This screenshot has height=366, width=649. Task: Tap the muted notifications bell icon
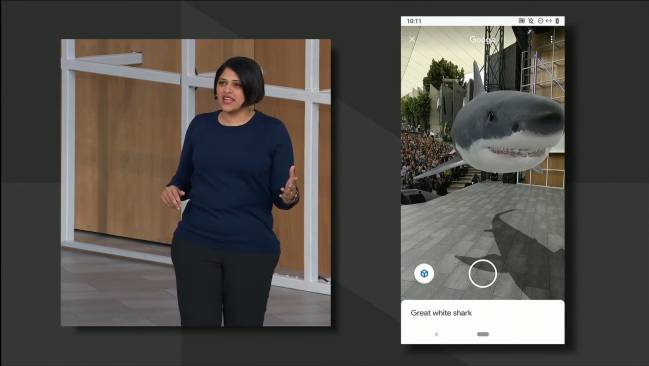[531, 21]
